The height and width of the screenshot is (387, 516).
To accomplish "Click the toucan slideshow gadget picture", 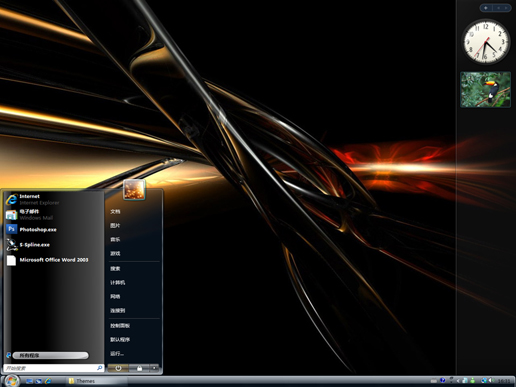I will tap(486, 89).
